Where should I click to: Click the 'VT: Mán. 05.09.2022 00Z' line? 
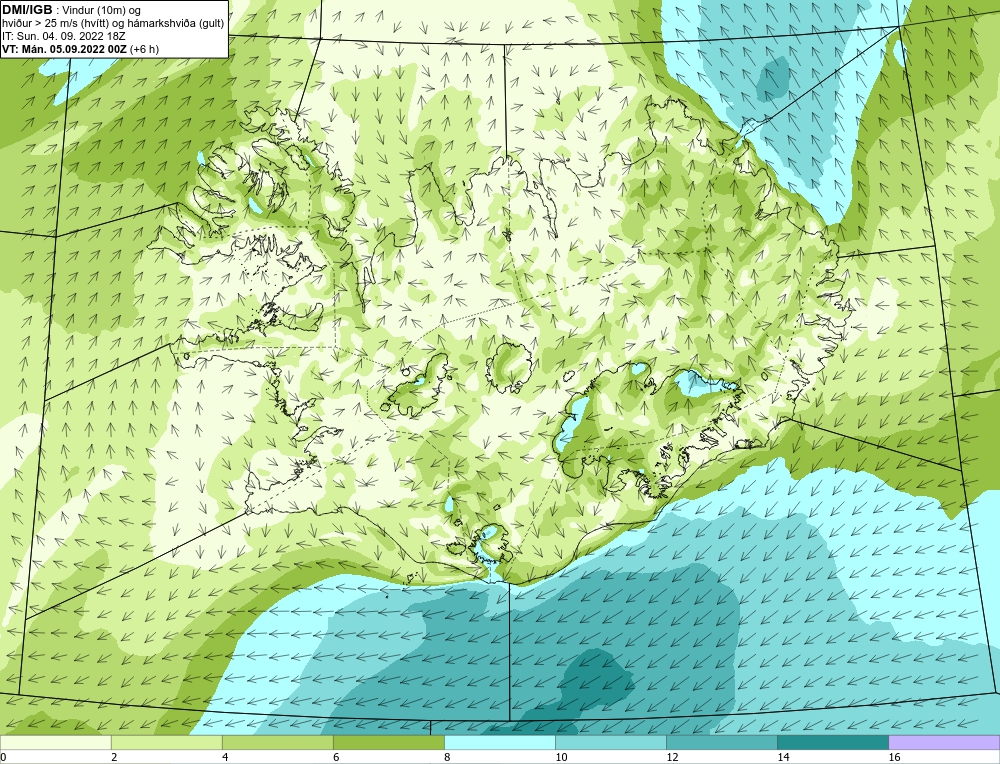(x=81, y=49)
